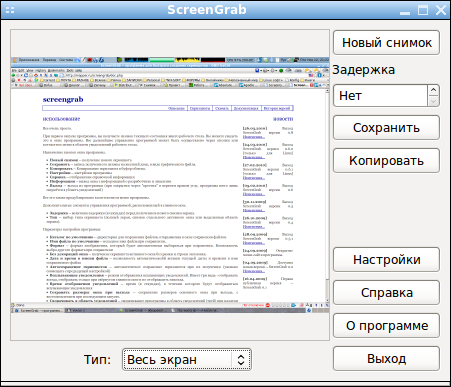The width and height of the screenshot is (451, 387).
Task: Click the arrows on the Тип combo box
Action: pos(241,359)
